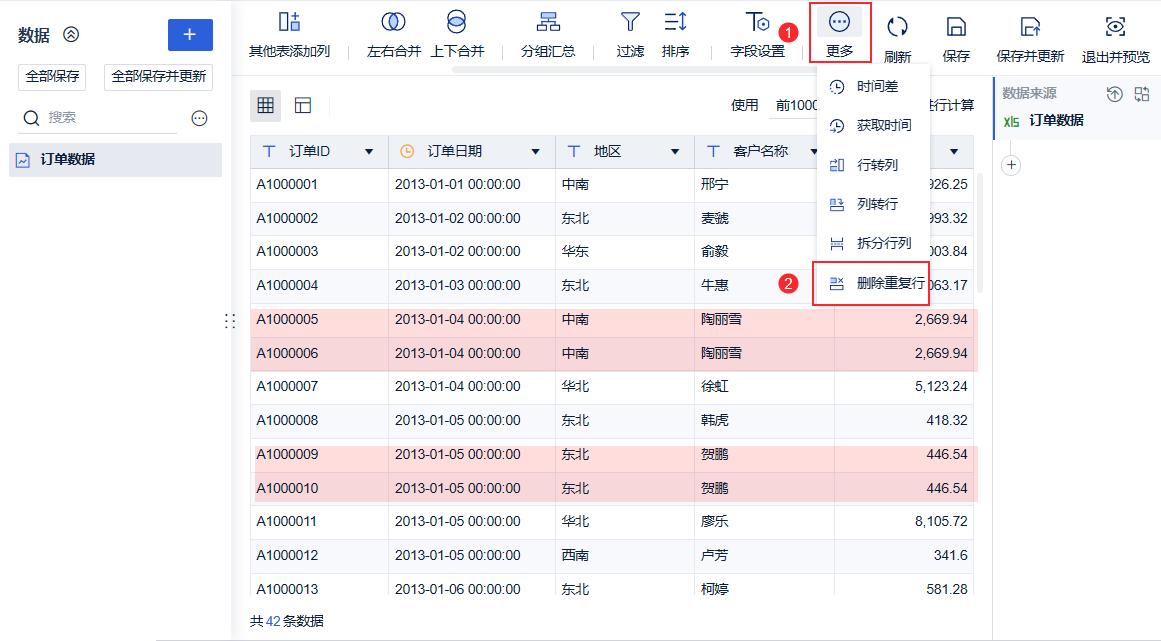This screenshot has width=1161, height=641.
Task: Click the 42 total record count link
Action: click(x=272, y=622)
